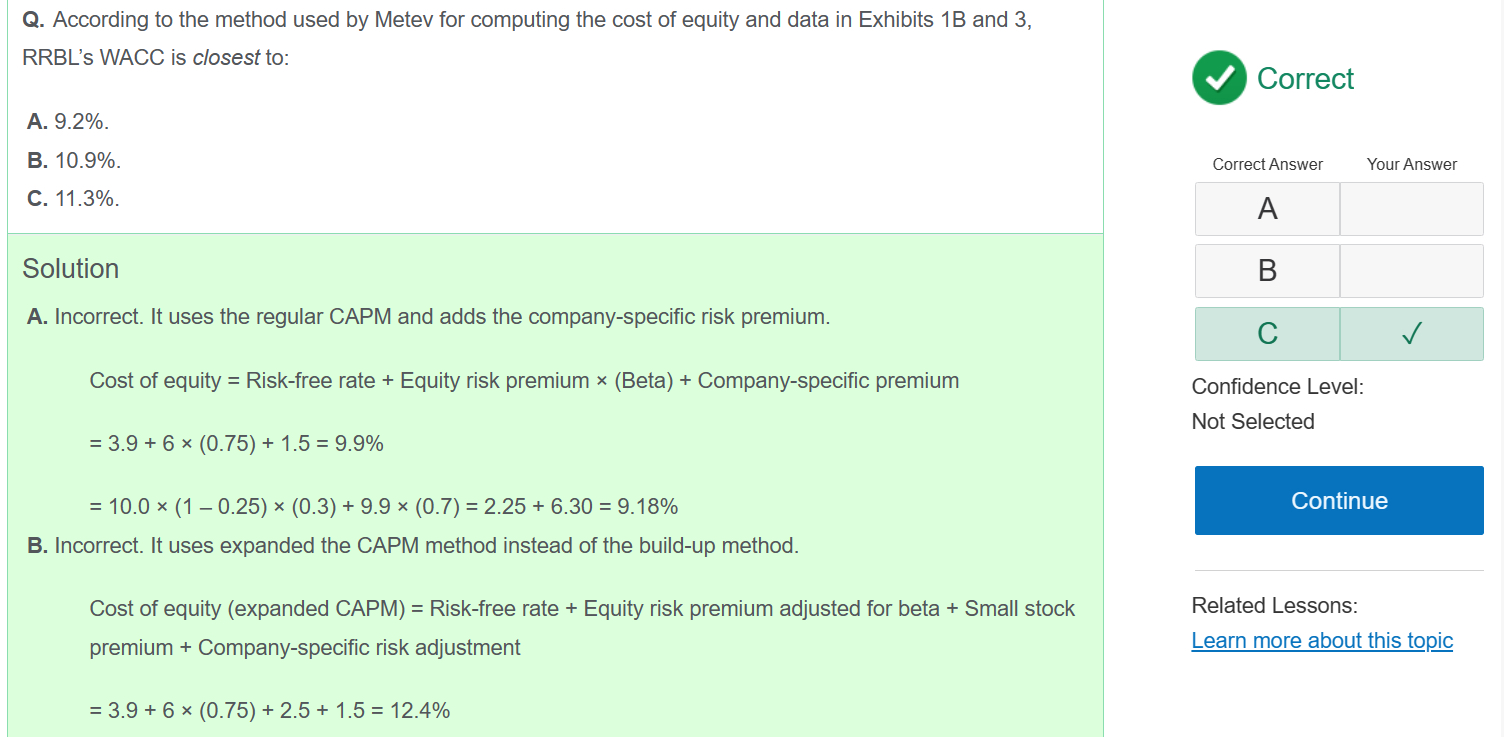Click the green Correct result label
Viewport: 1504px width, 737px height.
click(x=1305, y=79)
